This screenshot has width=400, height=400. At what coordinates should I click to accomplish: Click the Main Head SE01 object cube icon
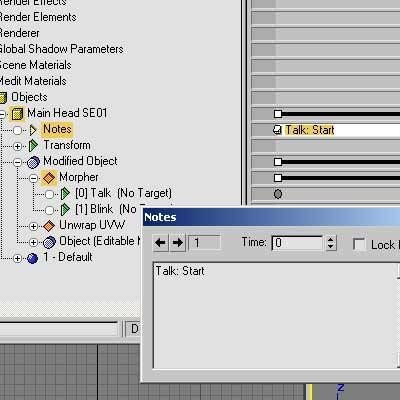click(x=17, y=113)
